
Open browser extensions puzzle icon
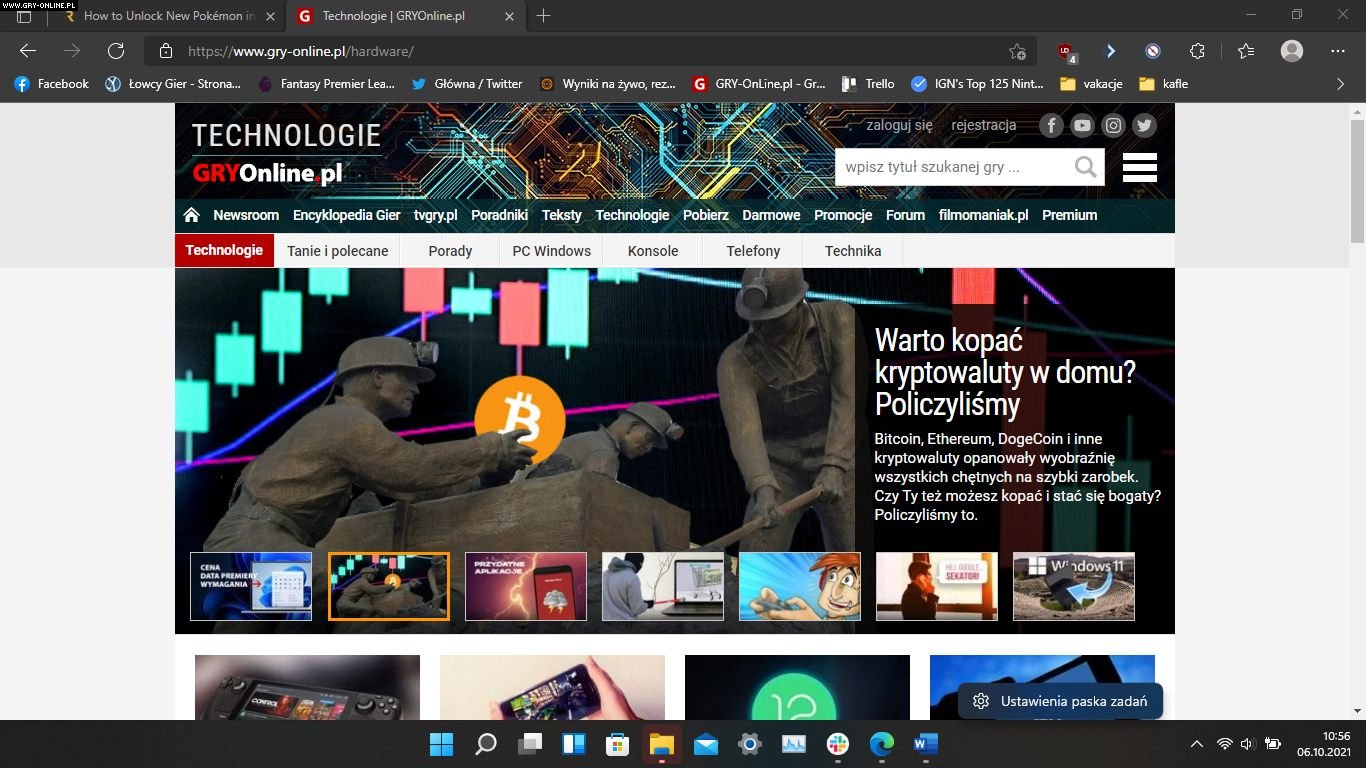tap(1197, 51)
